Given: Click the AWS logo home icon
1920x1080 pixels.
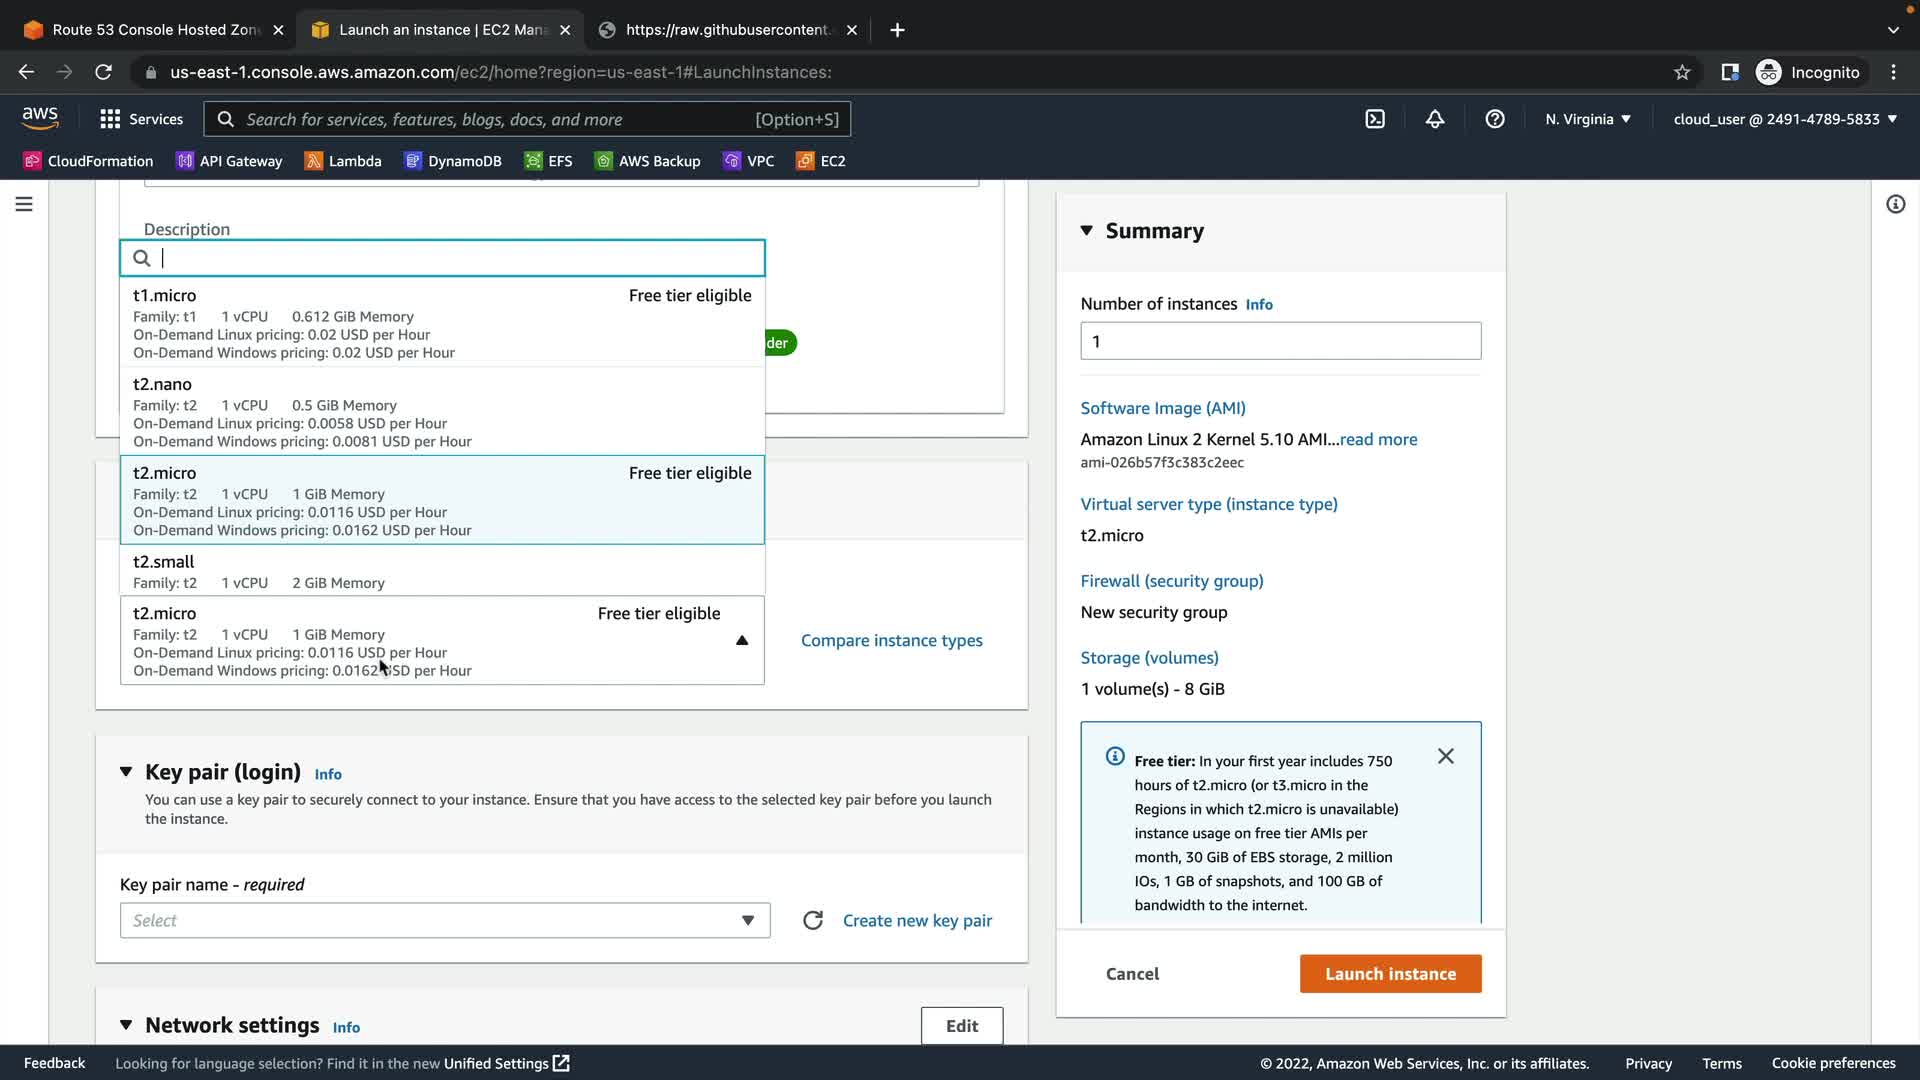Looking at the screenshot, I should pyautogui.click(x=40, y=118).
